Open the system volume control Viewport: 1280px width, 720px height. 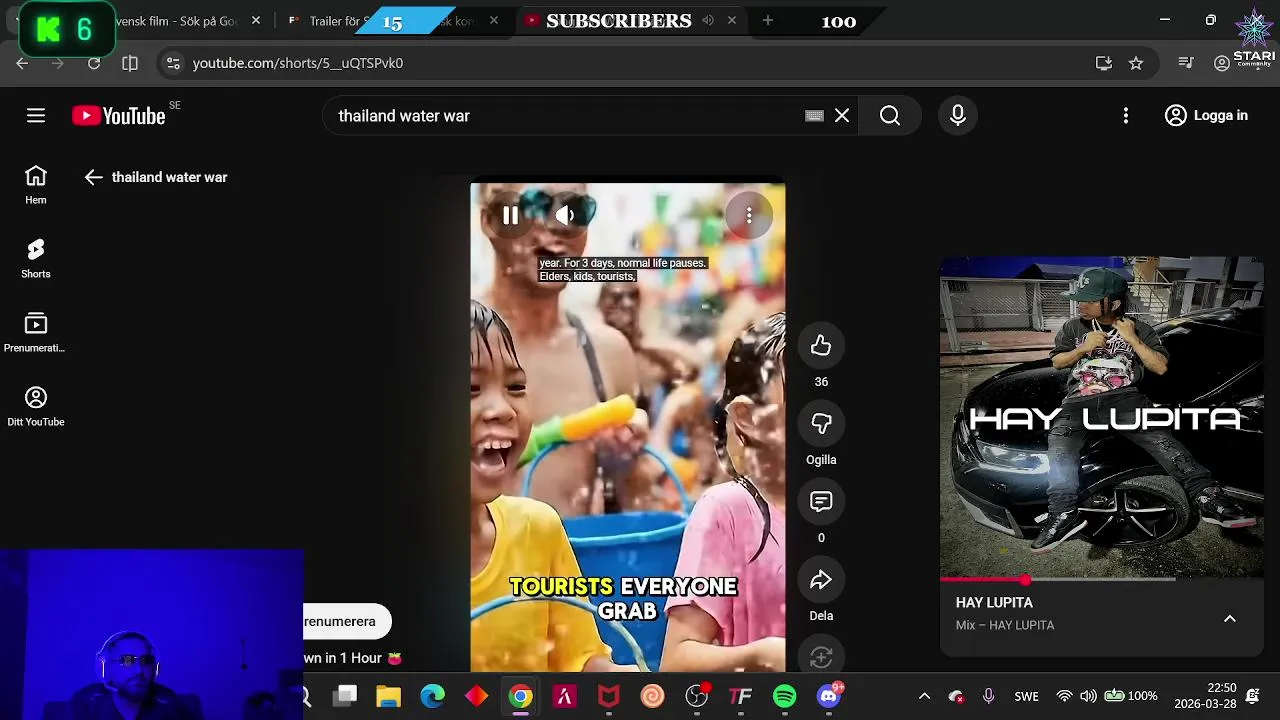tap(1088, 696)
